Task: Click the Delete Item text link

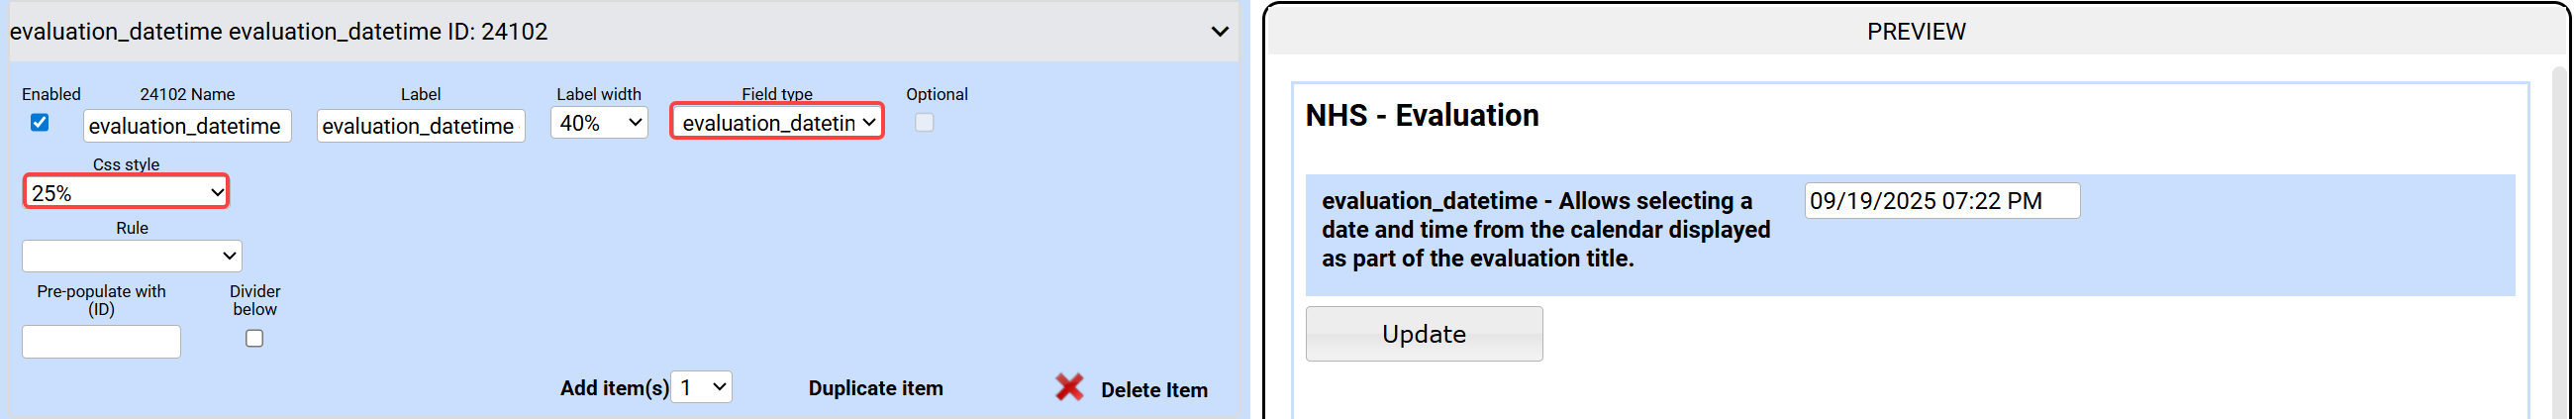Action: pos(1153,391)
